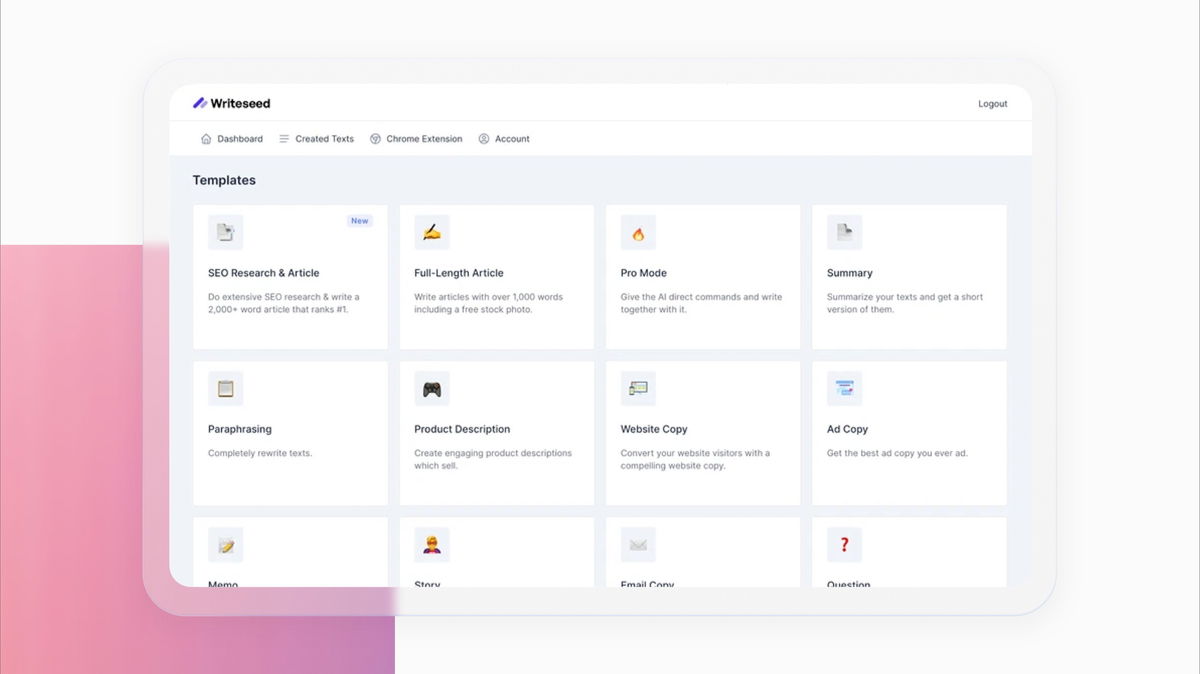Click the Memo pencil icon
1200x674 pixels.
(226, 544)
